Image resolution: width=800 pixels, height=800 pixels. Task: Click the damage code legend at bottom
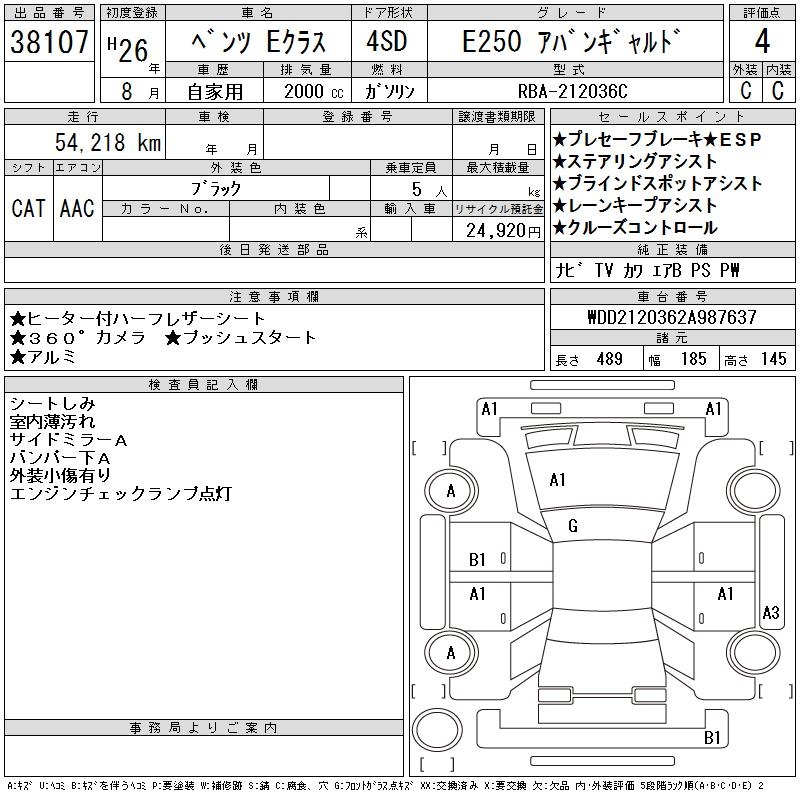(x=386, y=786)
